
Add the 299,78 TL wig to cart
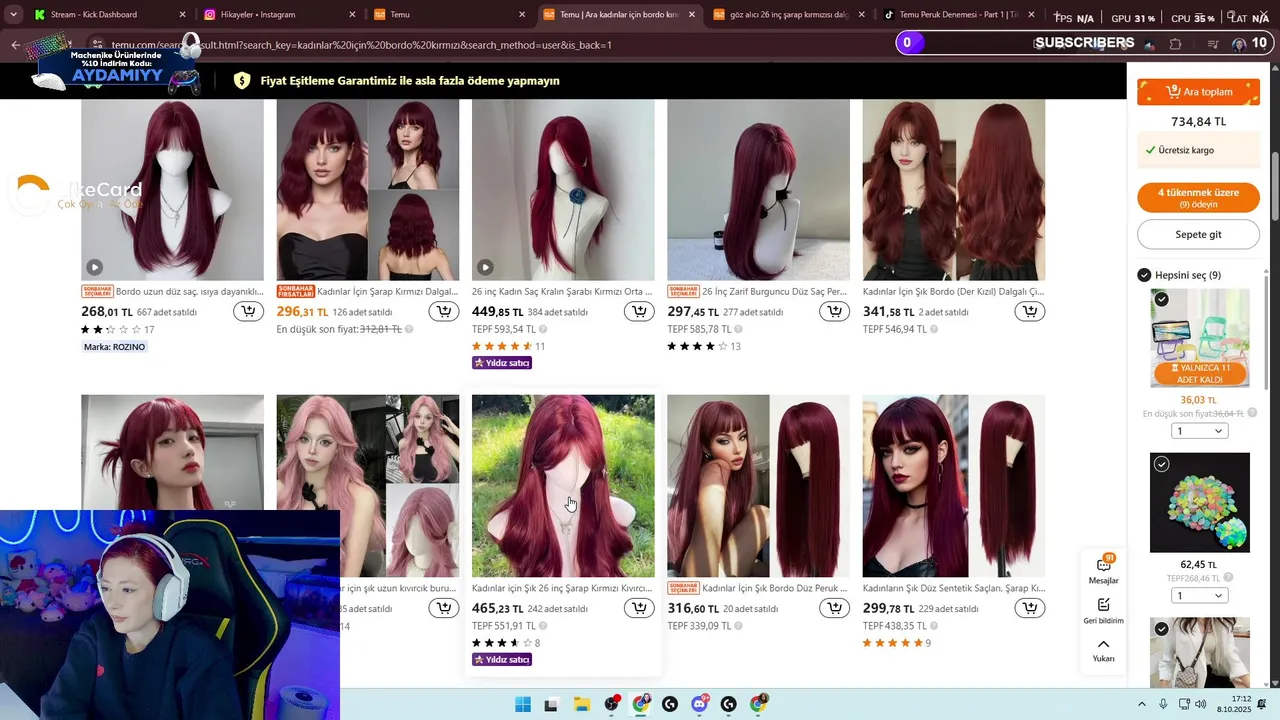tap(1030, 608)
